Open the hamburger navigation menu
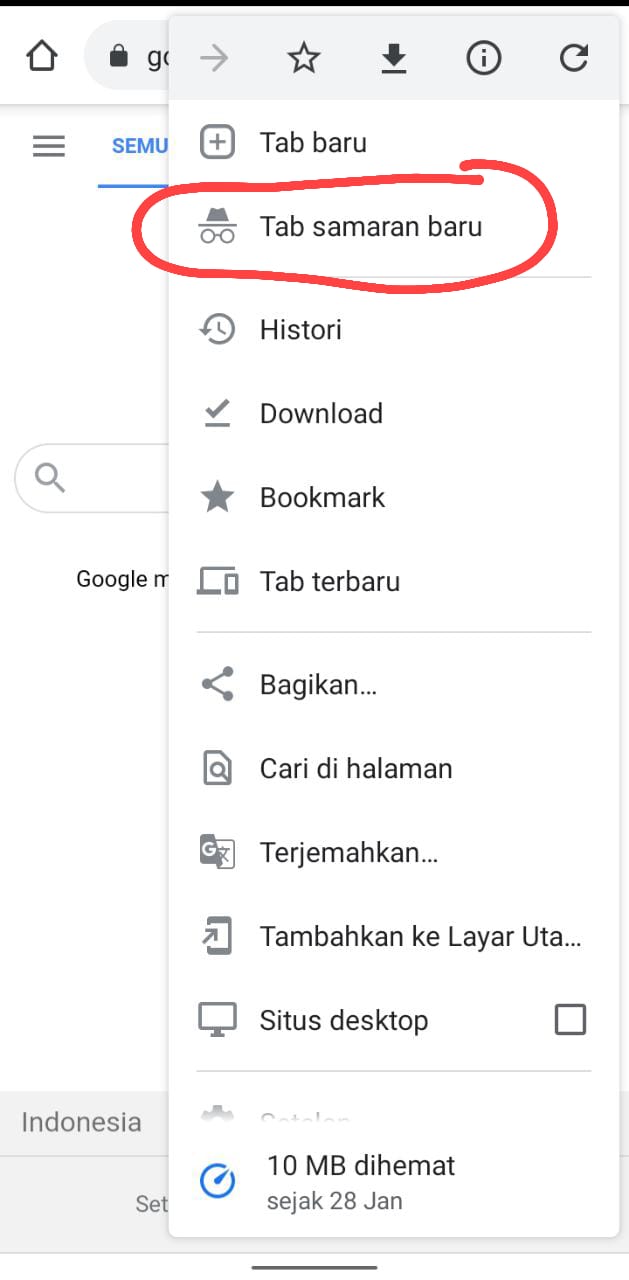The height and width of the screenshot is (1280, 629). pos(48,146)
